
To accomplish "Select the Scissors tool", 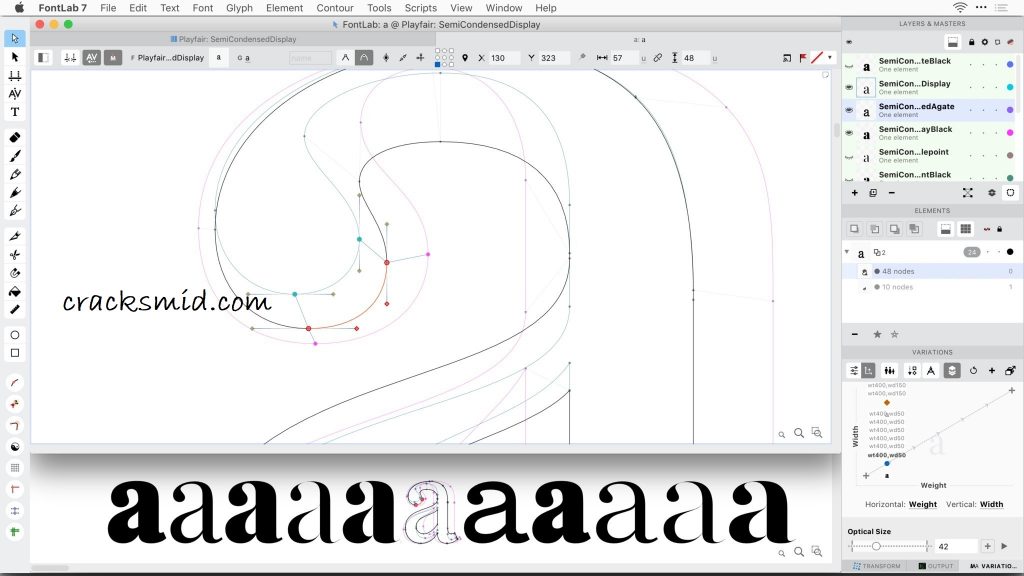I will (x=15, y=255).
